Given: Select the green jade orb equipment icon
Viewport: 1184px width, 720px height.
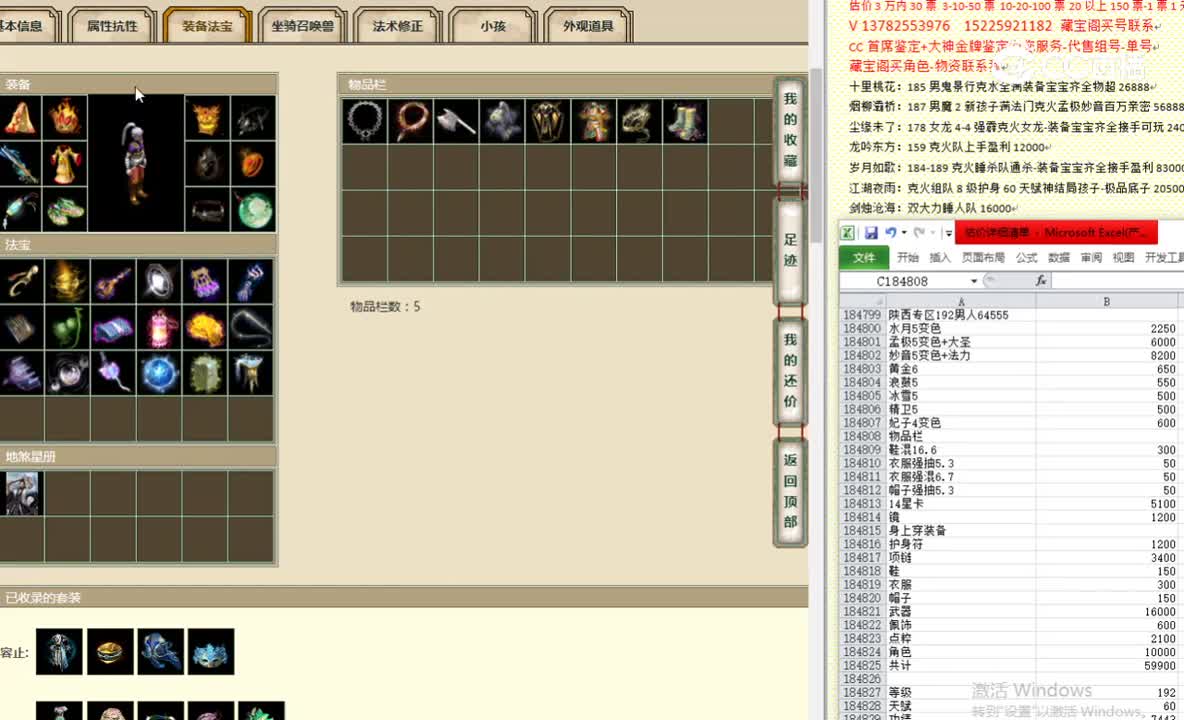Looking at the screenshot, I should pos(253,210).
